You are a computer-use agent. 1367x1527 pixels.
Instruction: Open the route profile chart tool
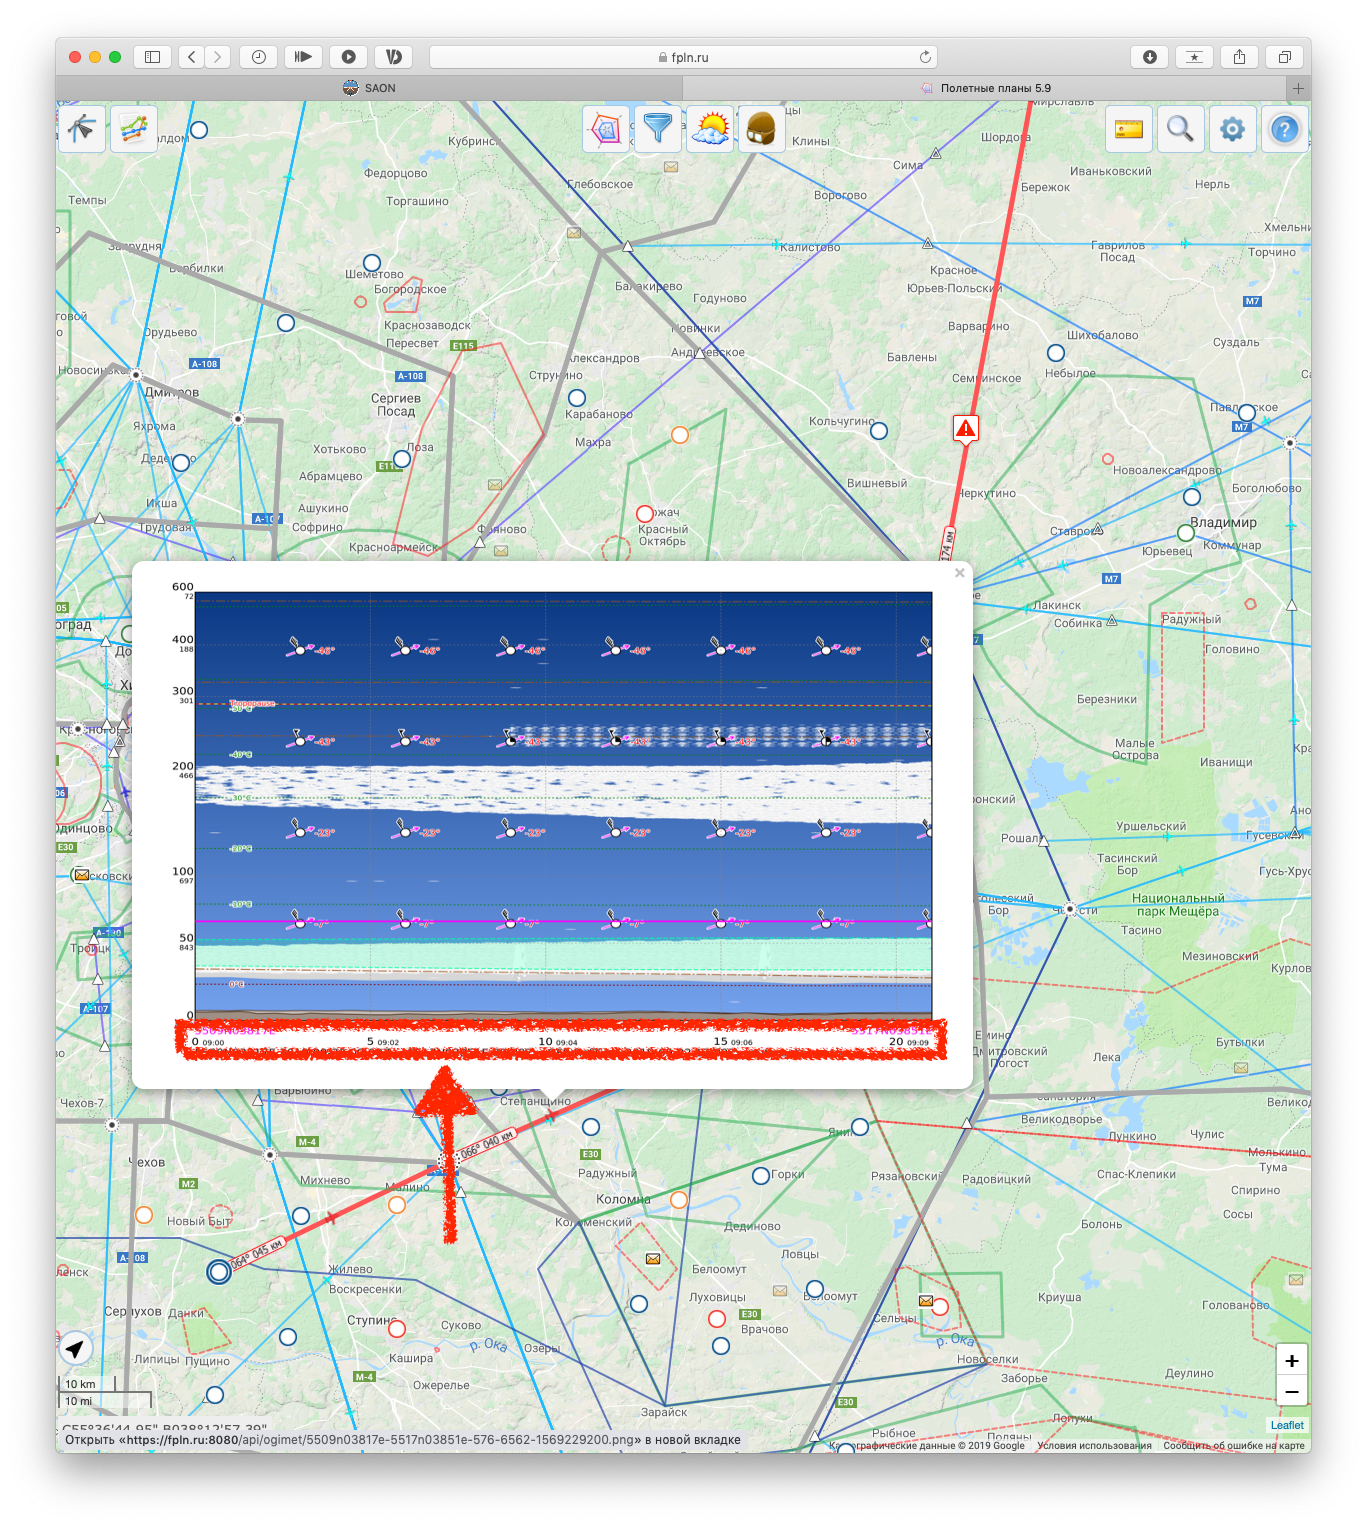134,129
